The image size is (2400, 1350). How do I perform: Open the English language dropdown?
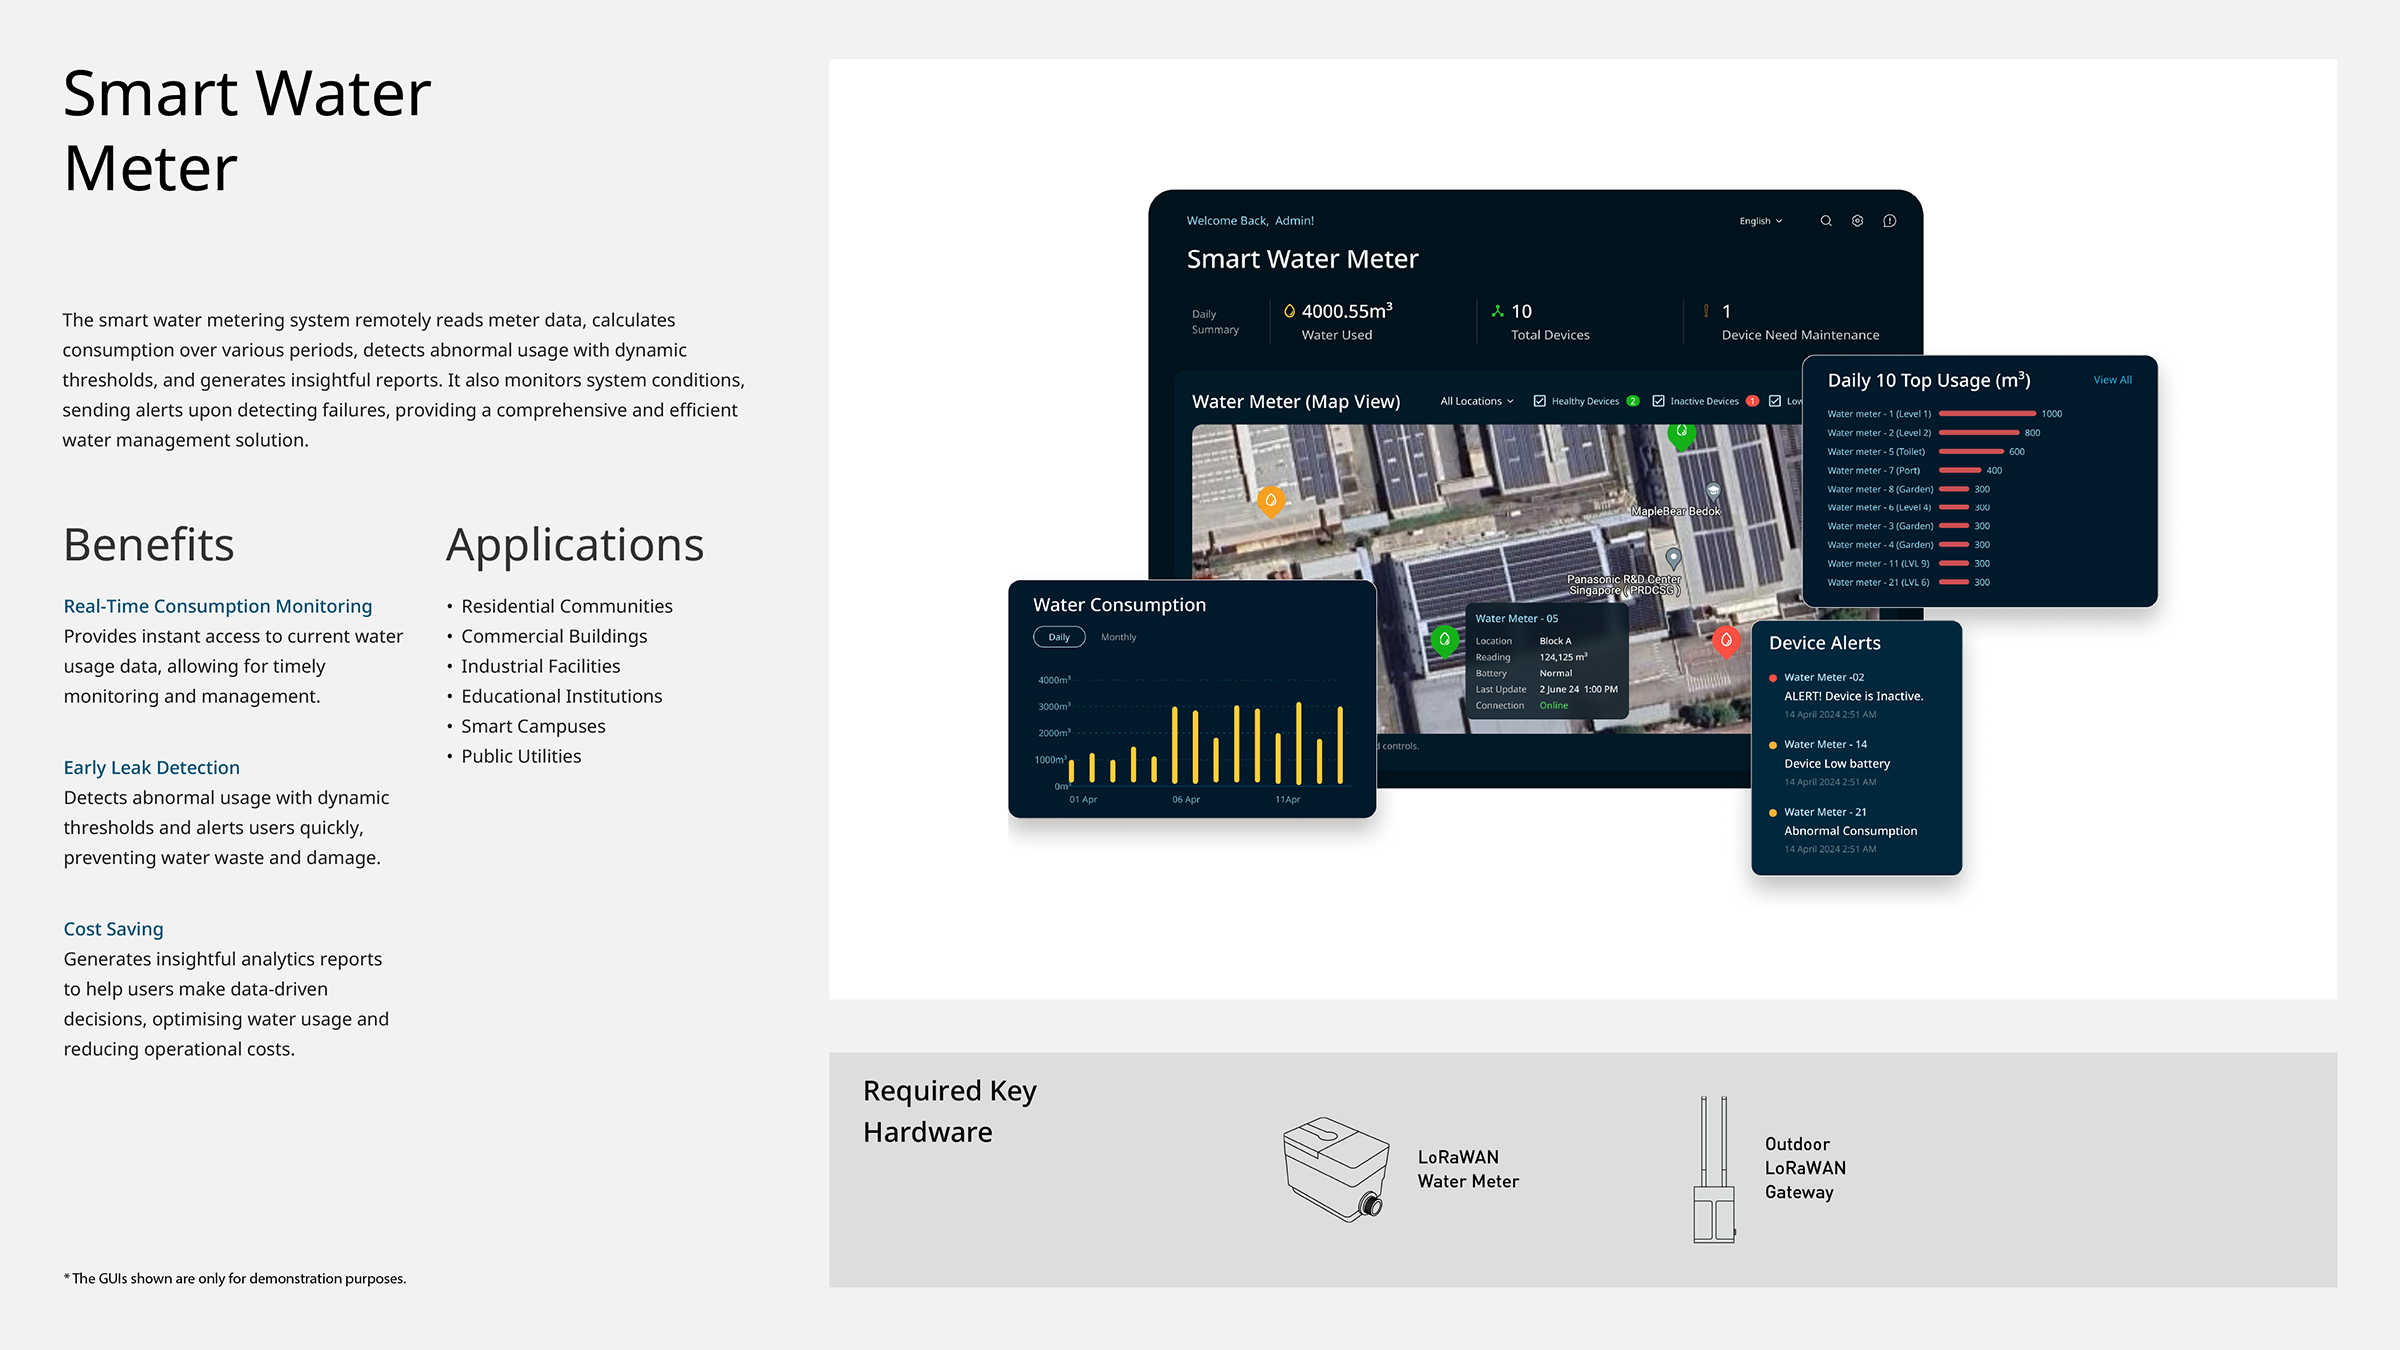click(x=1760, y=221)
